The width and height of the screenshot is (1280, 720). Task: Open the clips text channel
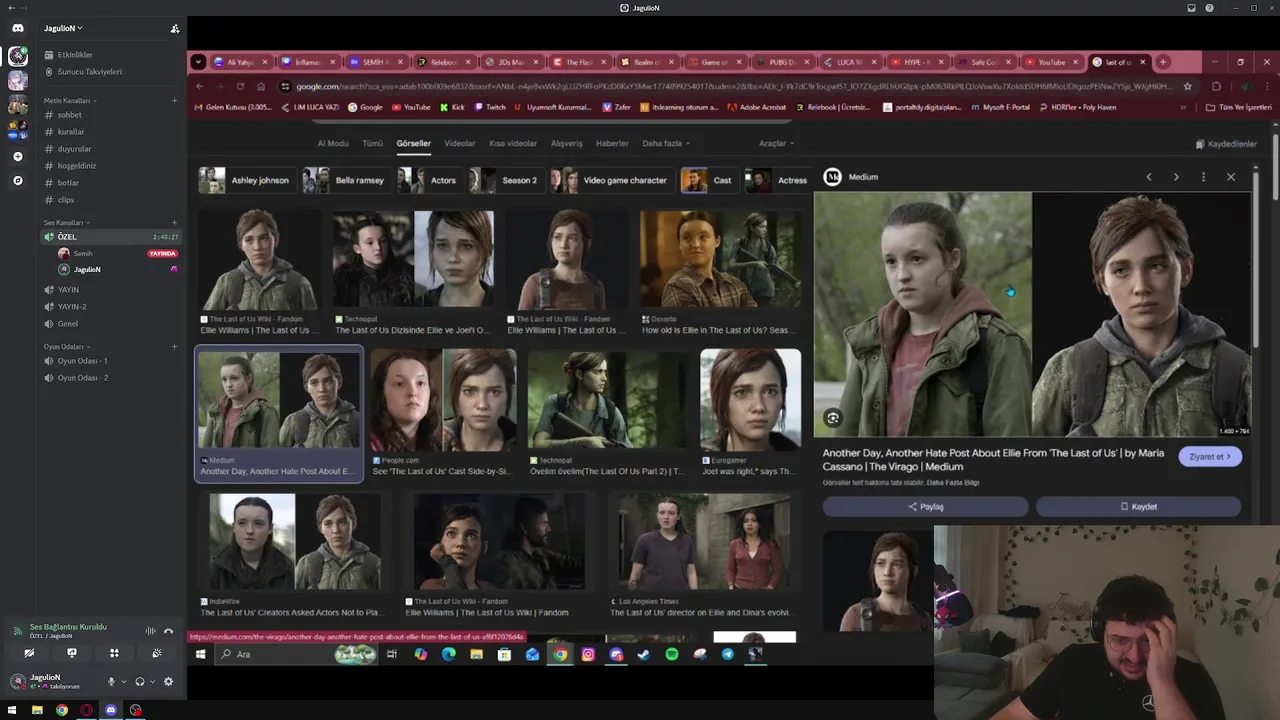tap(65, 200)
